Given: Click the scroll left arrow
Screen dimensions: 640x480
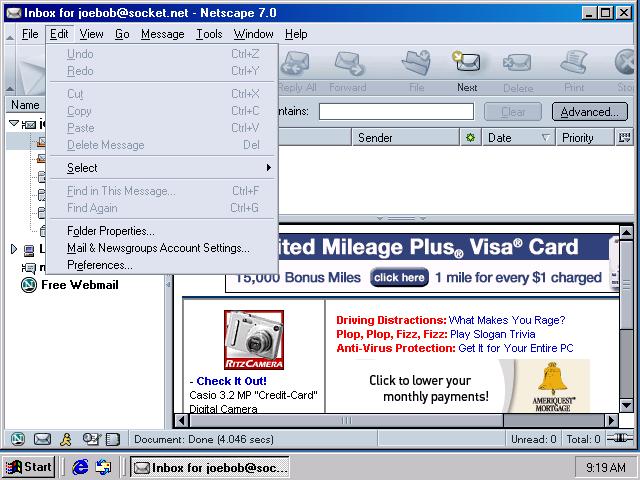Looking at the screenshot, I should coord(182,420).
